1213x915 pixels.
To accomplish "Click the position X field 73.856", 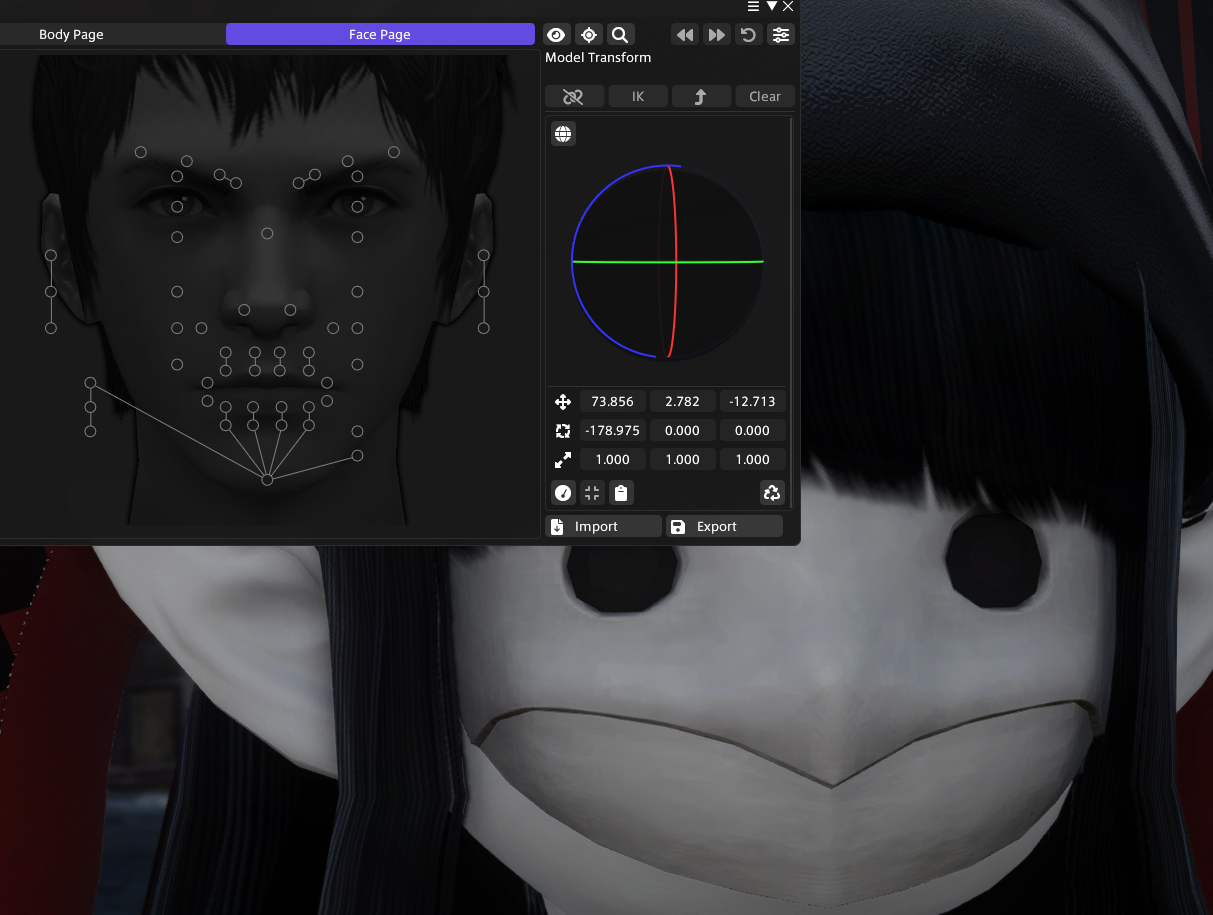I will click(x=612, y=401).
